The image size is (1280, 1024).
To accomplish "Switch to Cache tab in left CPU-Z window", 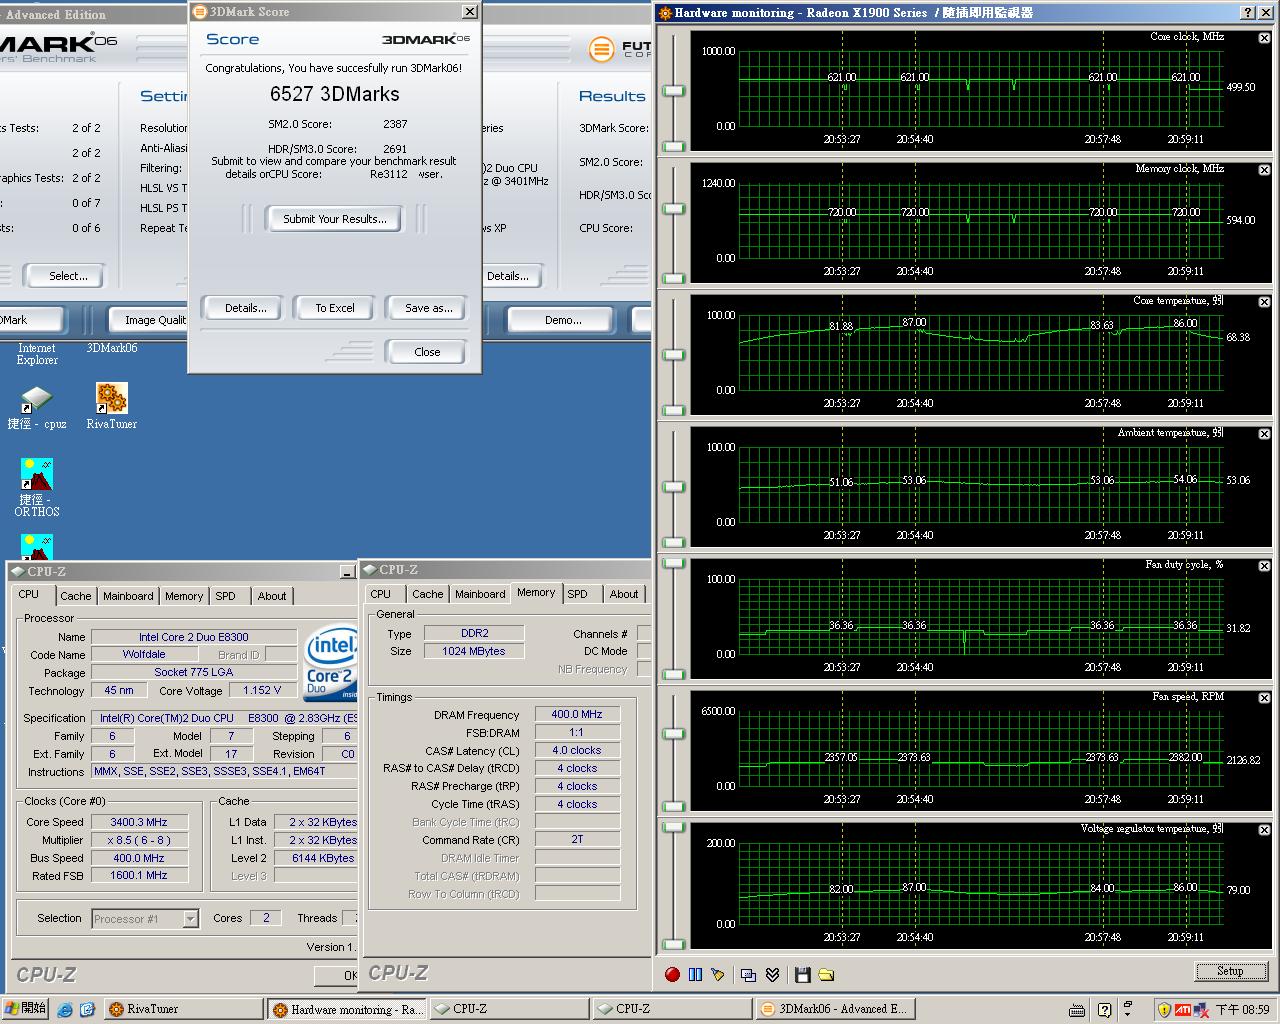I will tap(76, 596).
